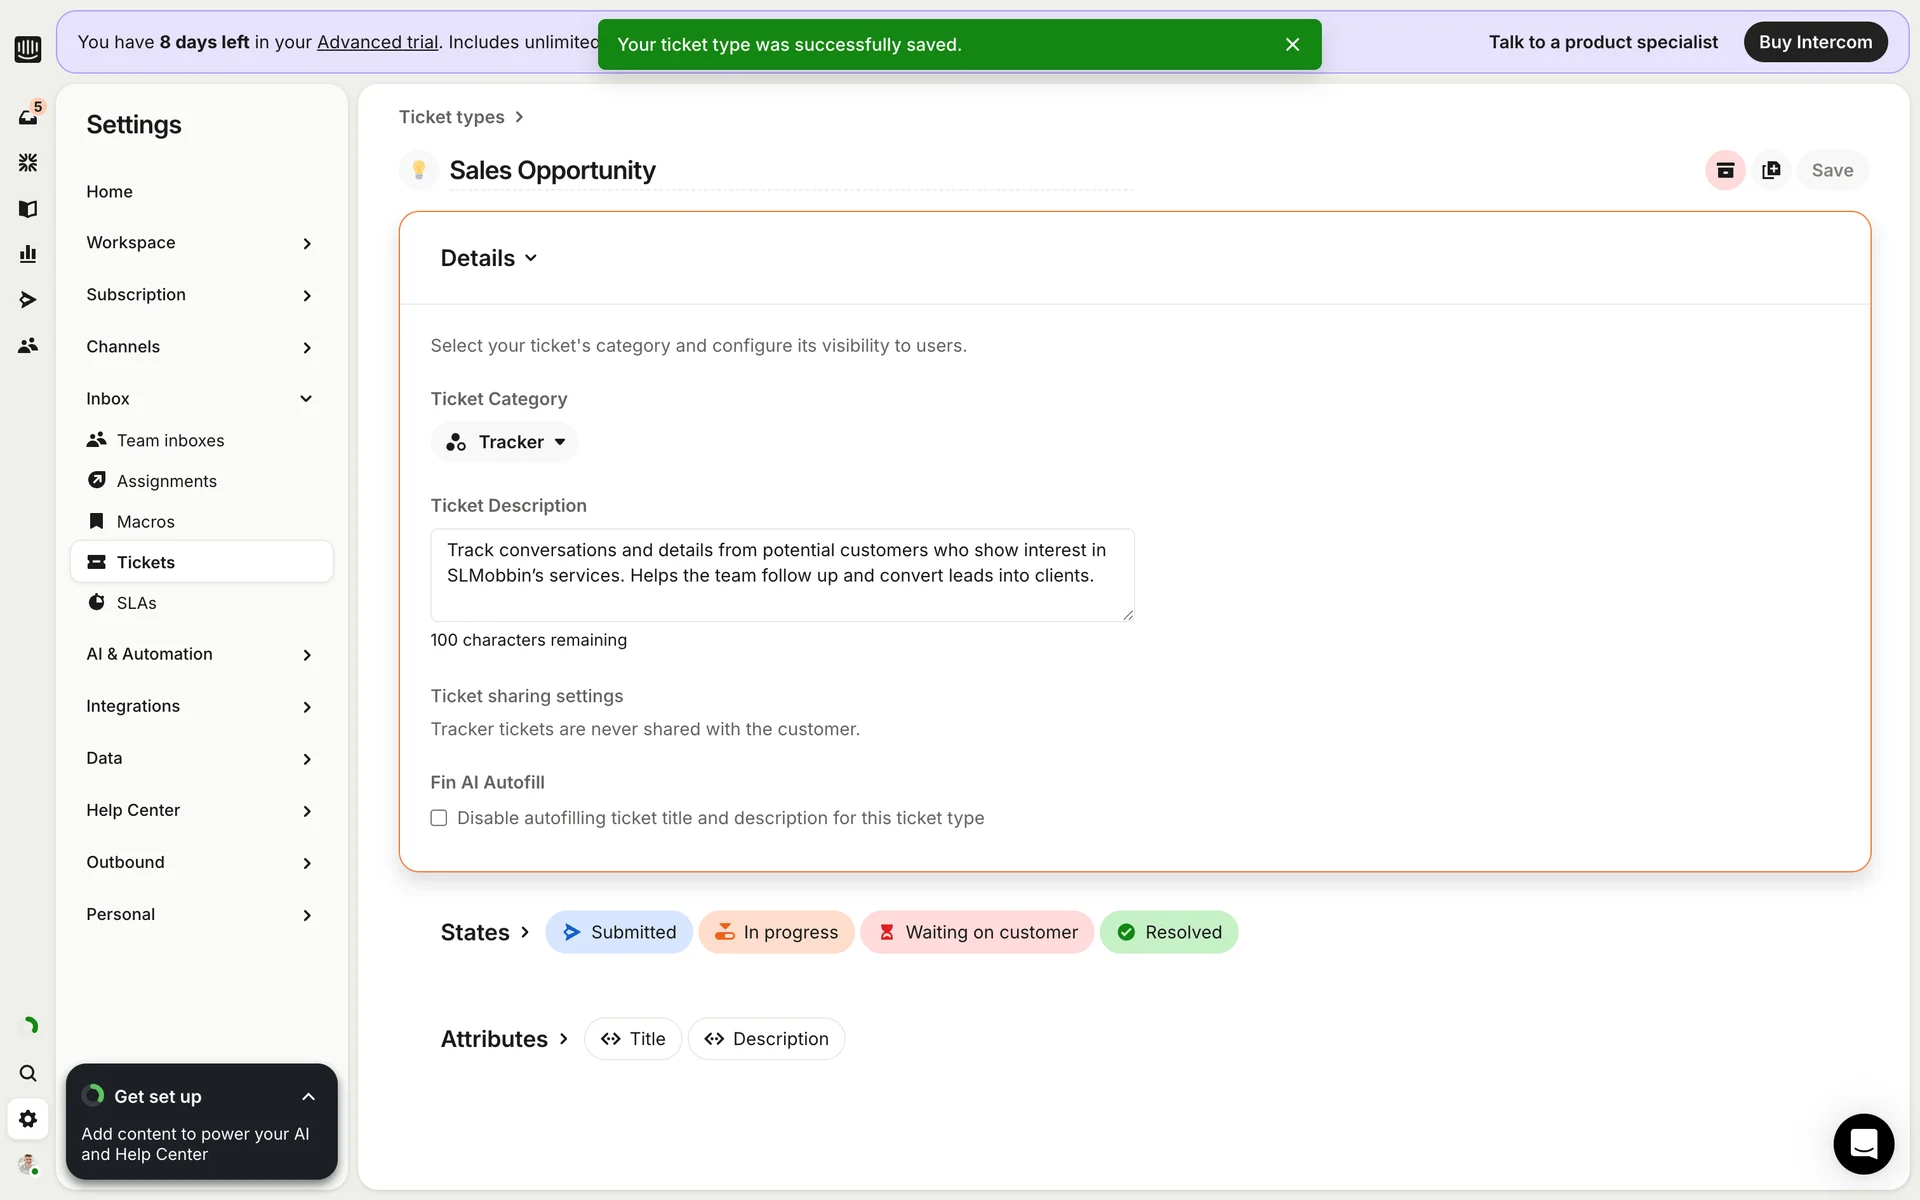Screen dimensions: 1920x1200
Task: Click Buy Intercom button
Action: 1815,42
